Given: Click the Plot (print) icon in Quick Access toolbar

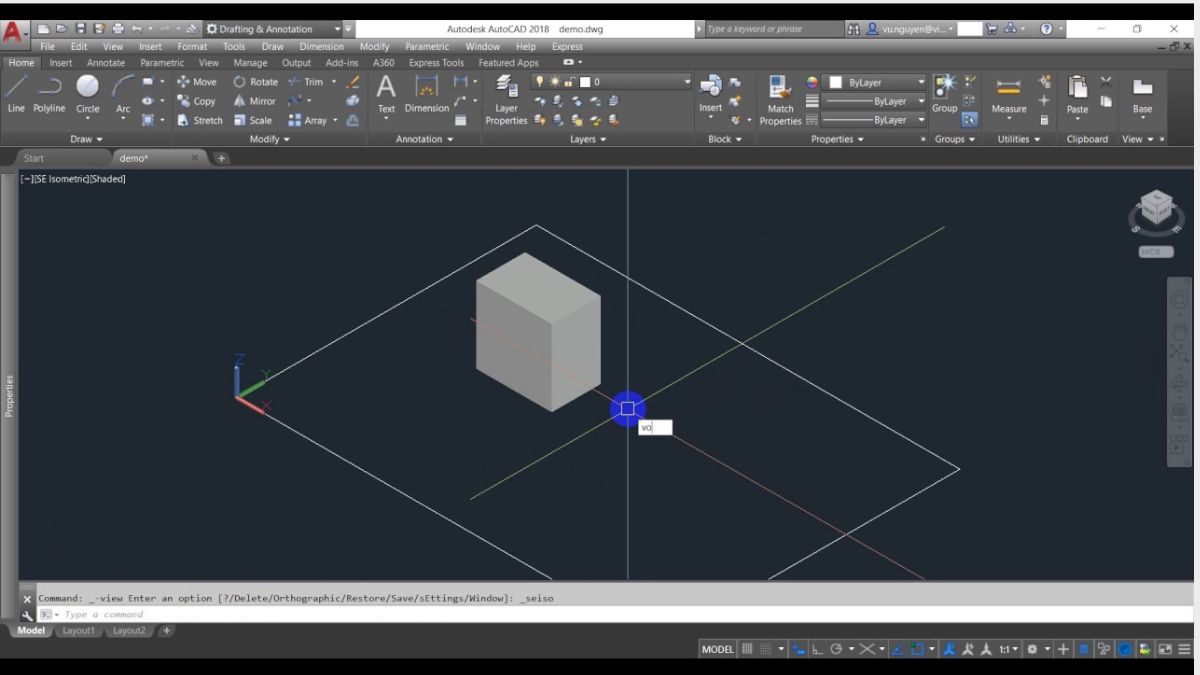Looking at the screenshot, I should [x=118, y=29].
